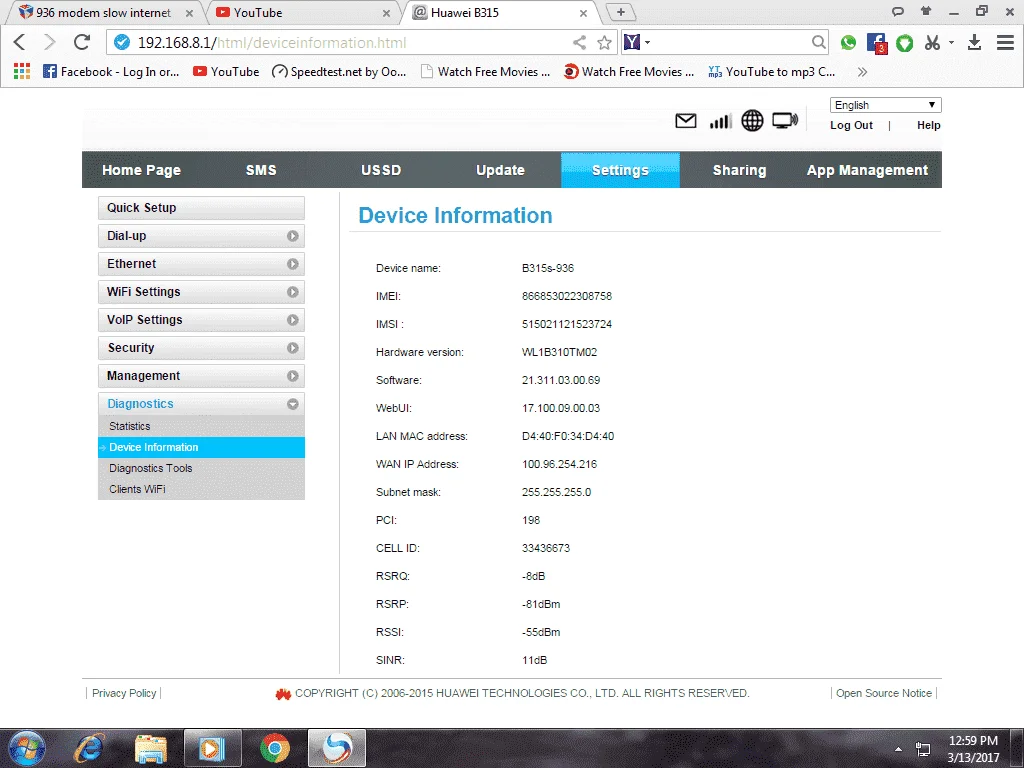This screenshot has width=1024, height=768.
Task: Expand the Security menu section
Action: point(201,348)
